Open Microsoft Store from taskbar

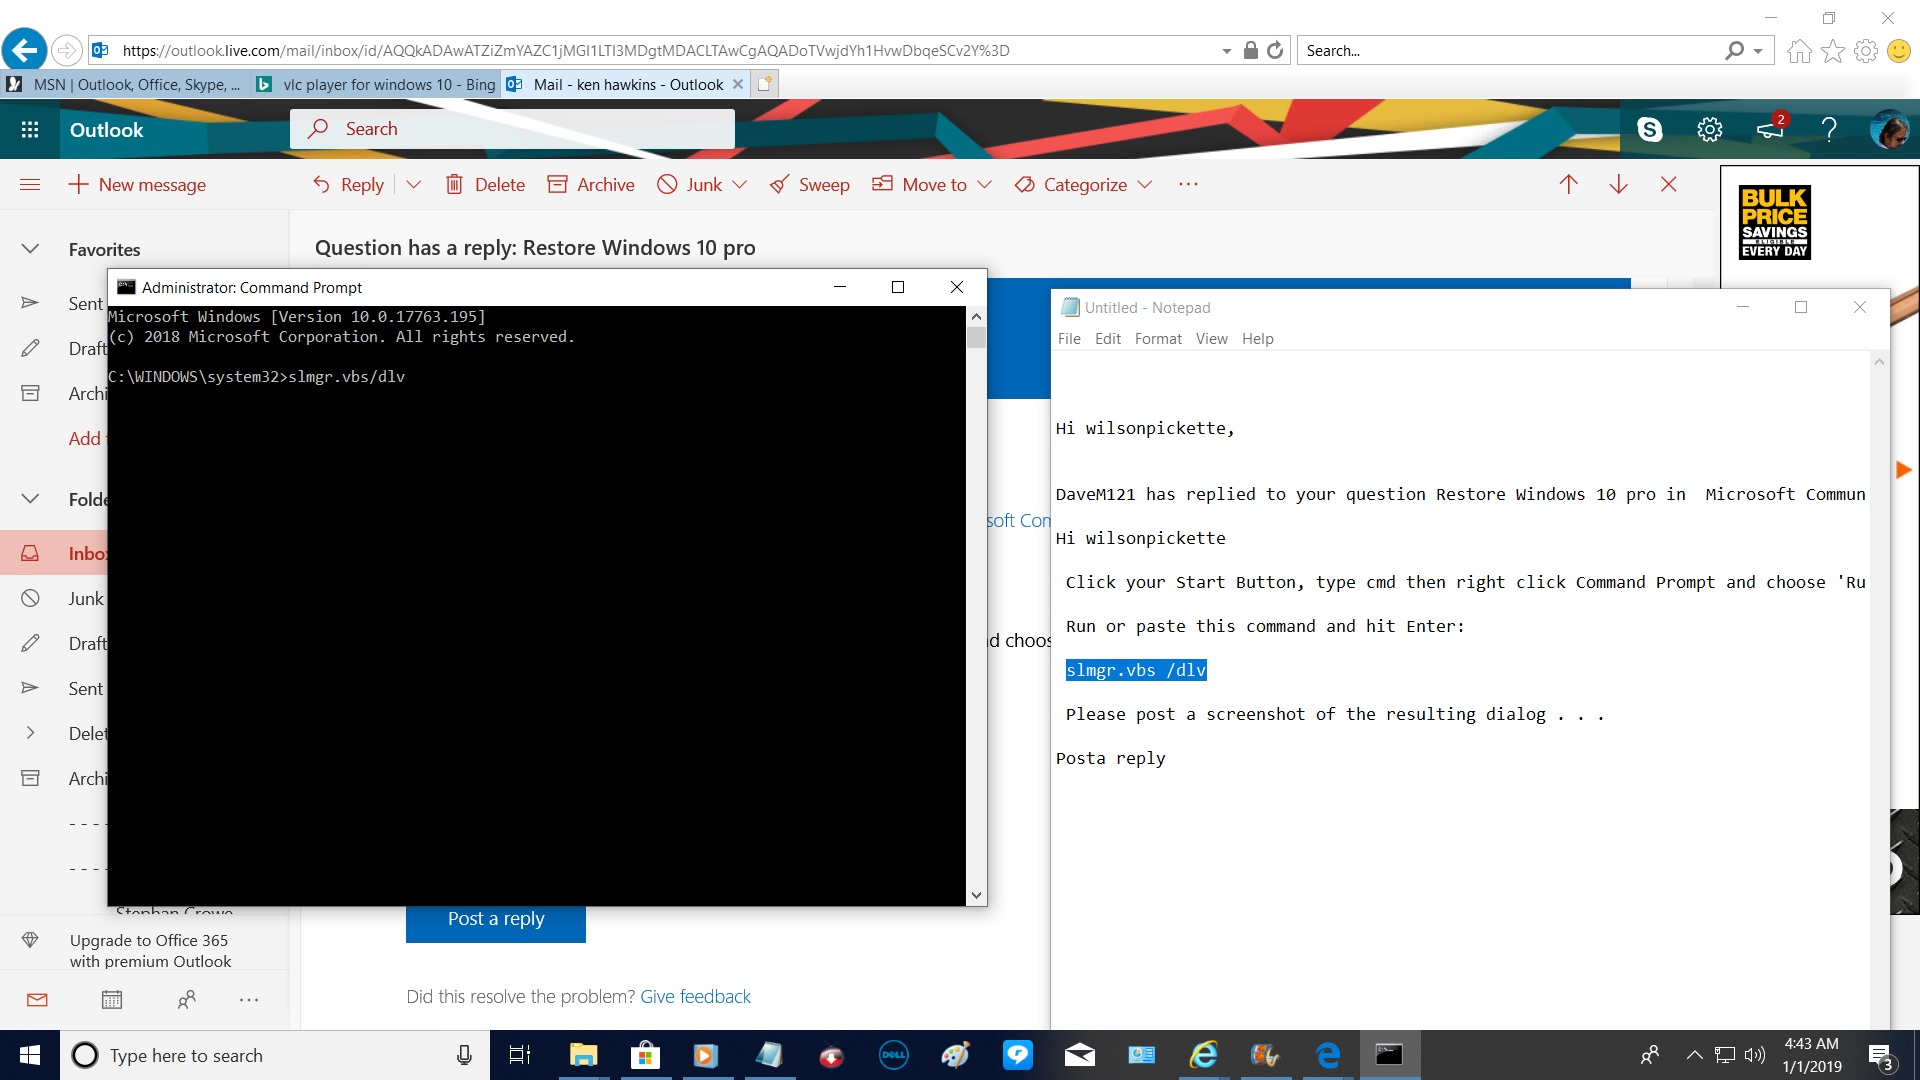tap(645, 1055)
